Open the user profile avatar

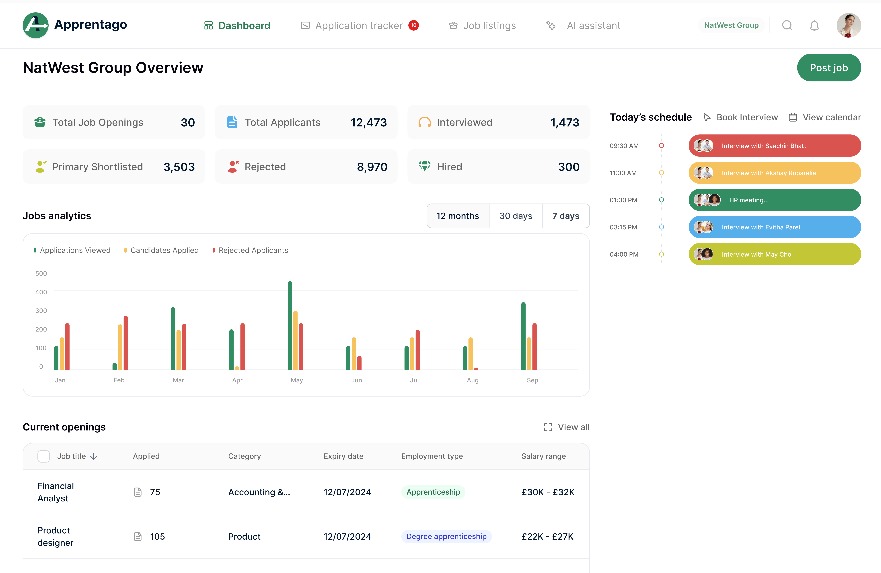tap(848, 25)
